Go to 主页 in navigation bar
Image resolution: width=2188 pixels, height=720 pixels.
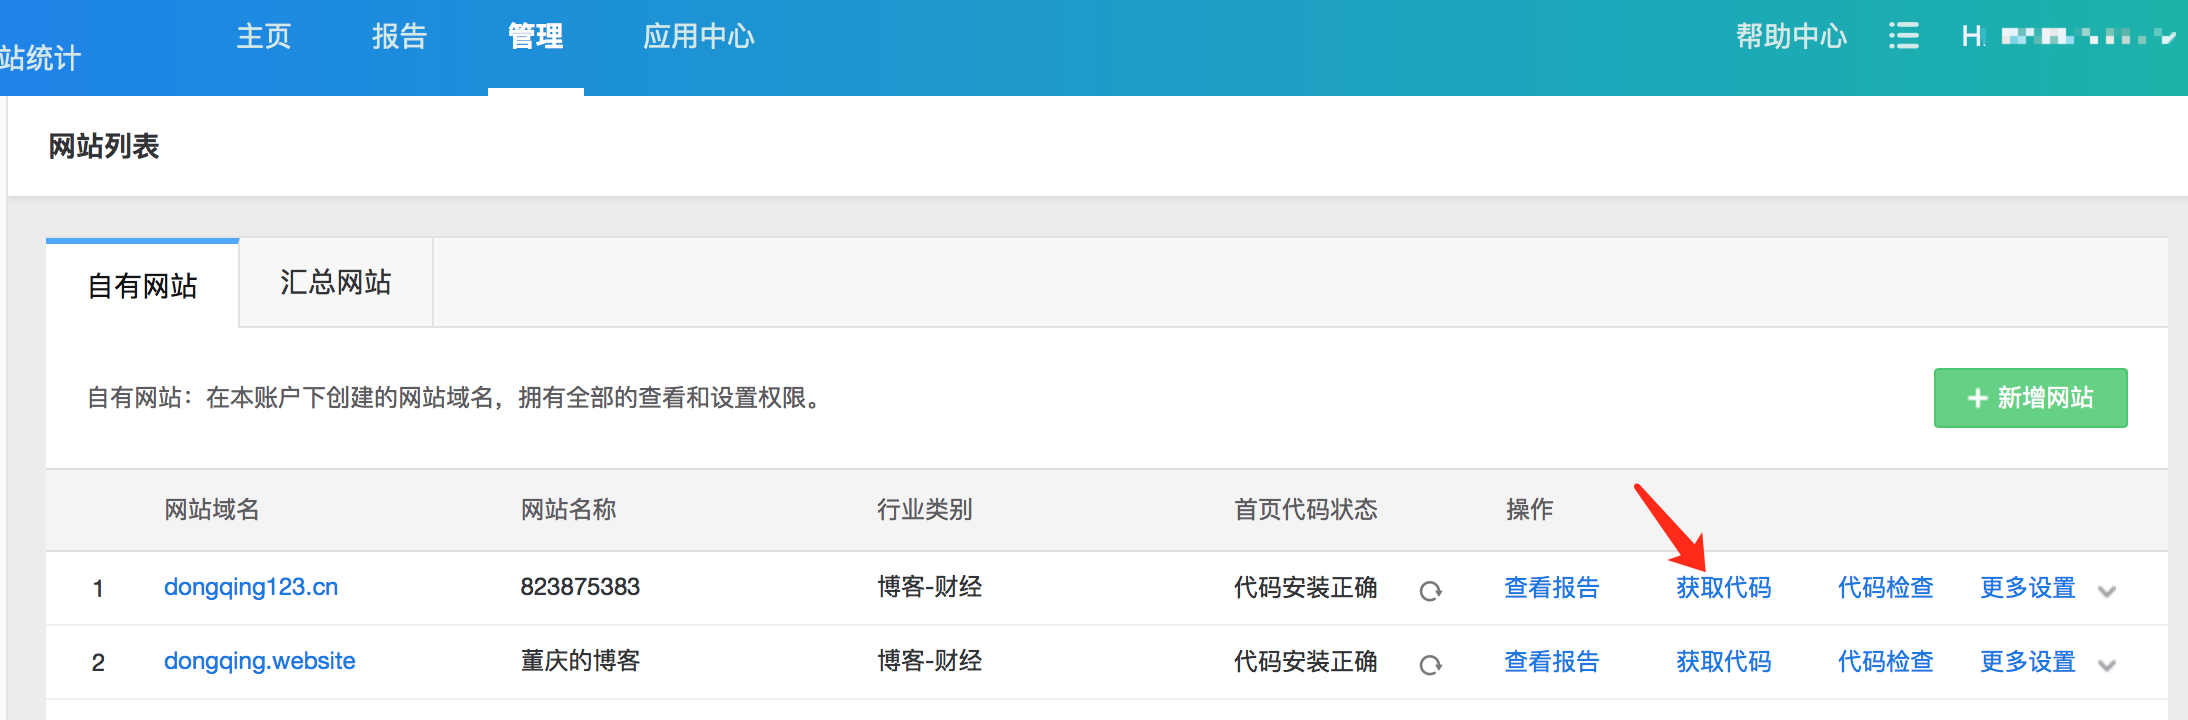coord(263,37)
